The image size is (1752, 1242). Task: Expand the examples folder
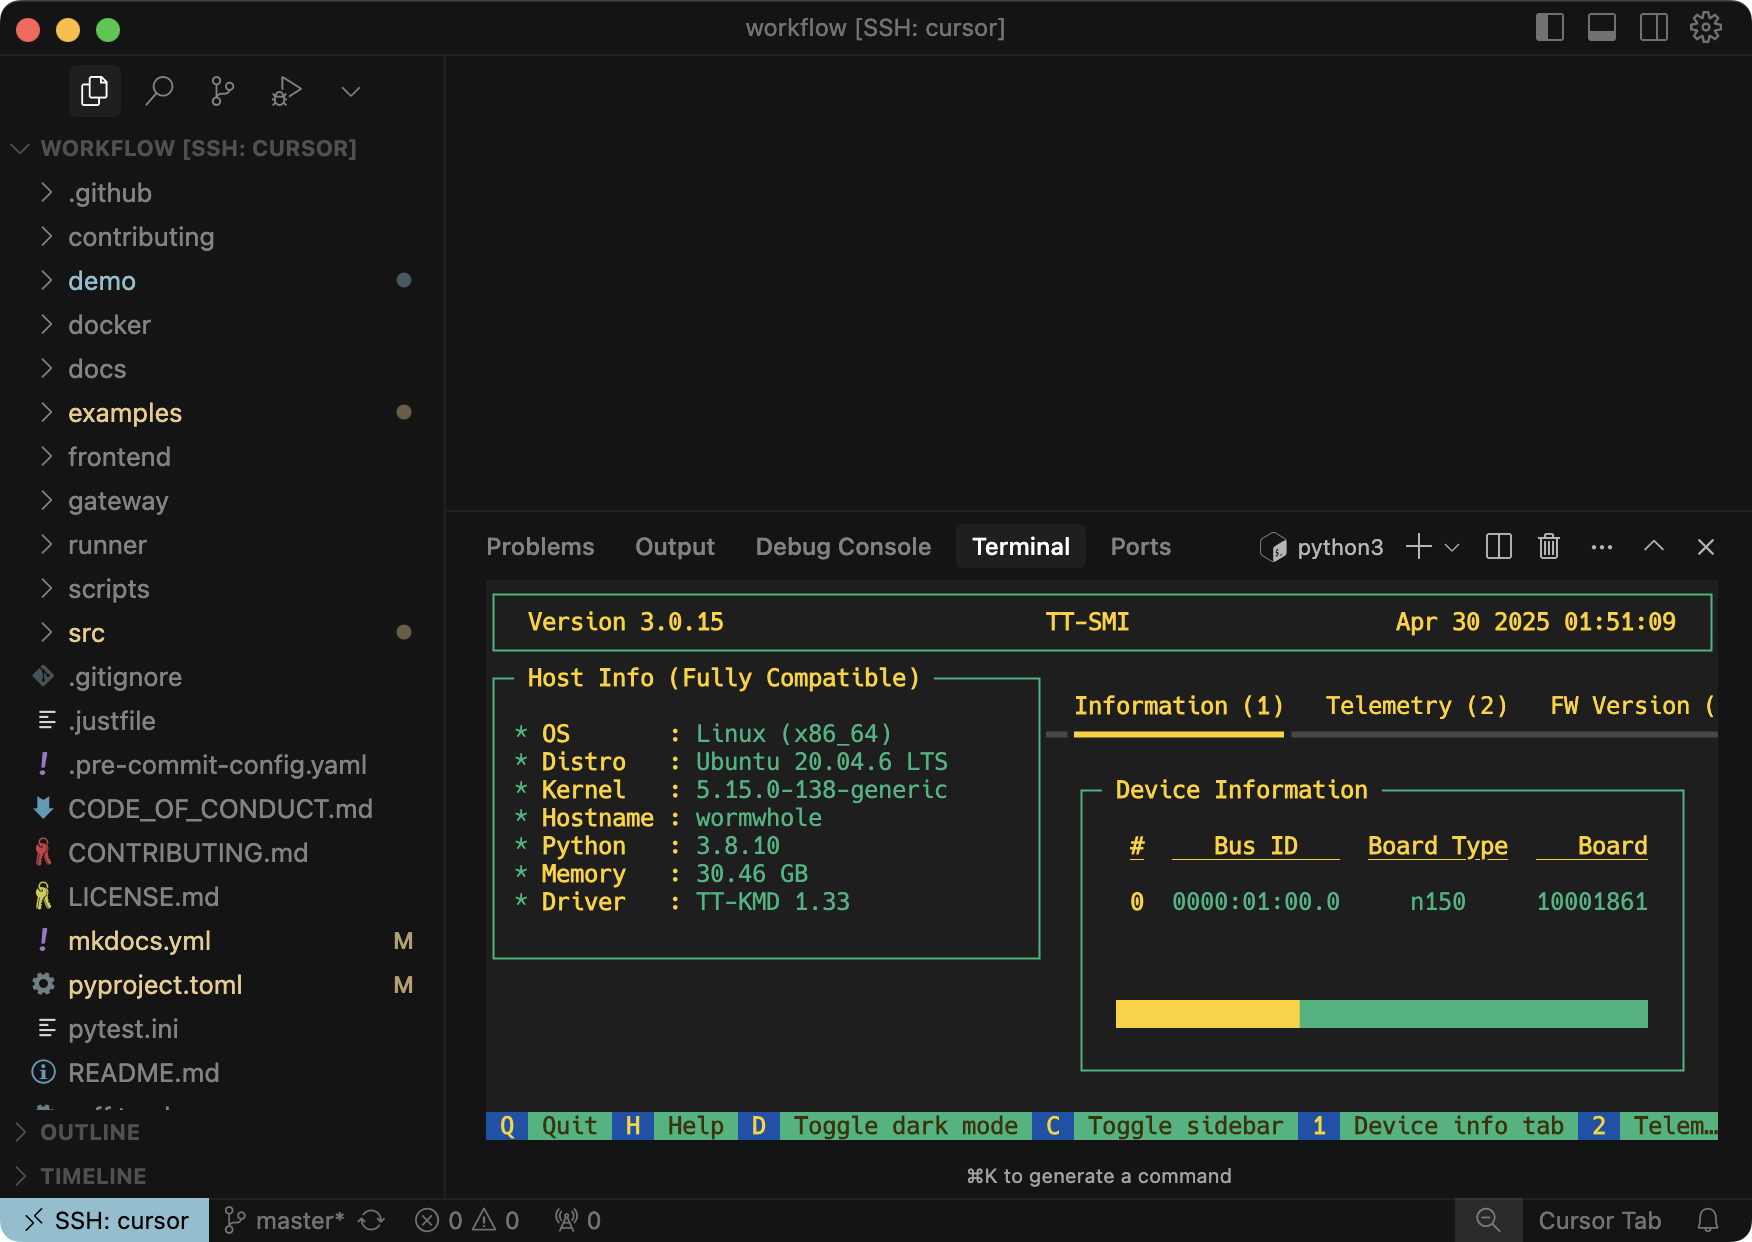125,413
